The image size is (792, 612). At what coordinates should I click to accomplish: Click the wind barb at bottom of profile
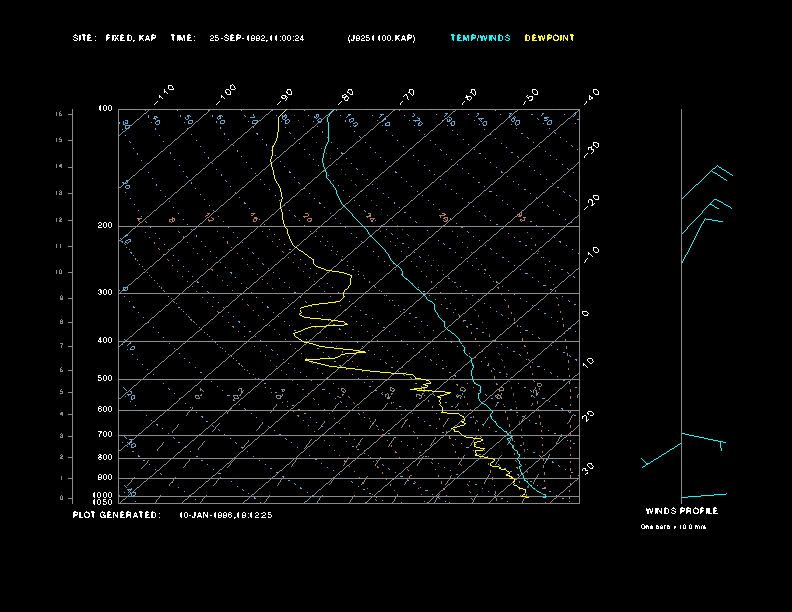point(704,495)
